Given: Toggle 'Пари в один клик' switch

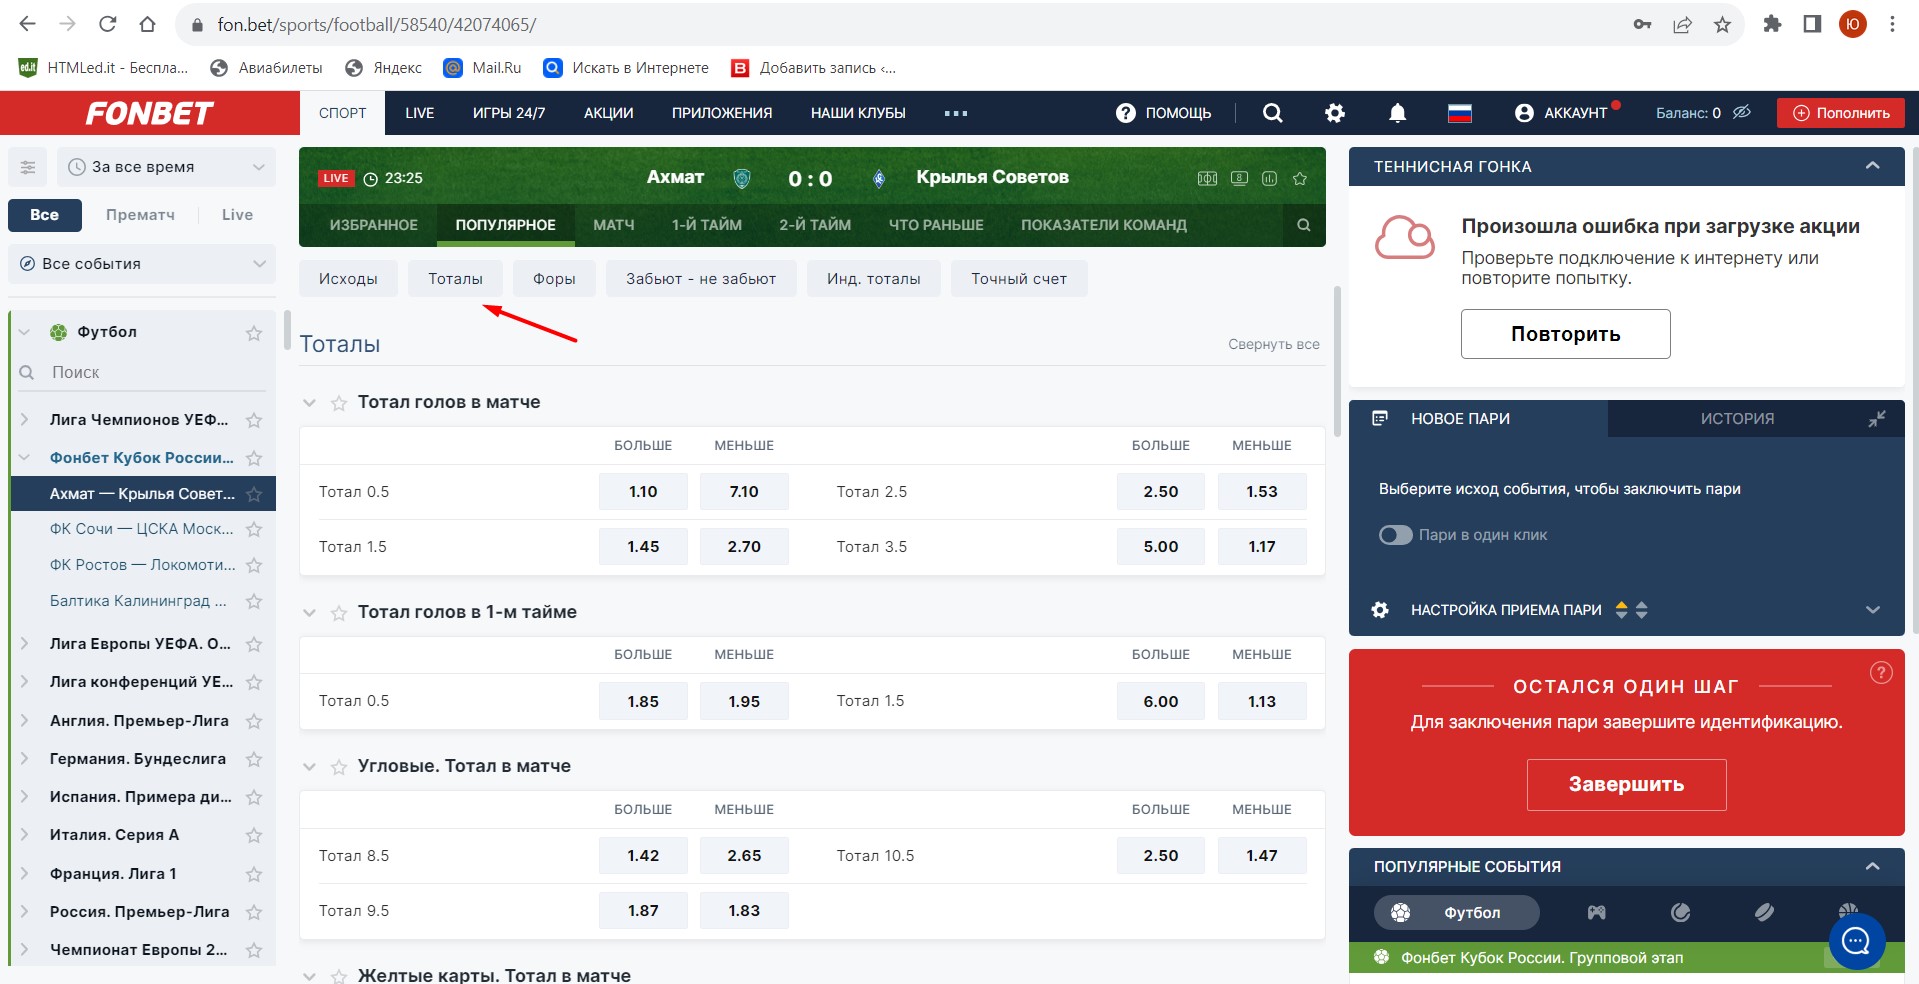Looking at the screenshot, I should click(x=1395, y=535).
